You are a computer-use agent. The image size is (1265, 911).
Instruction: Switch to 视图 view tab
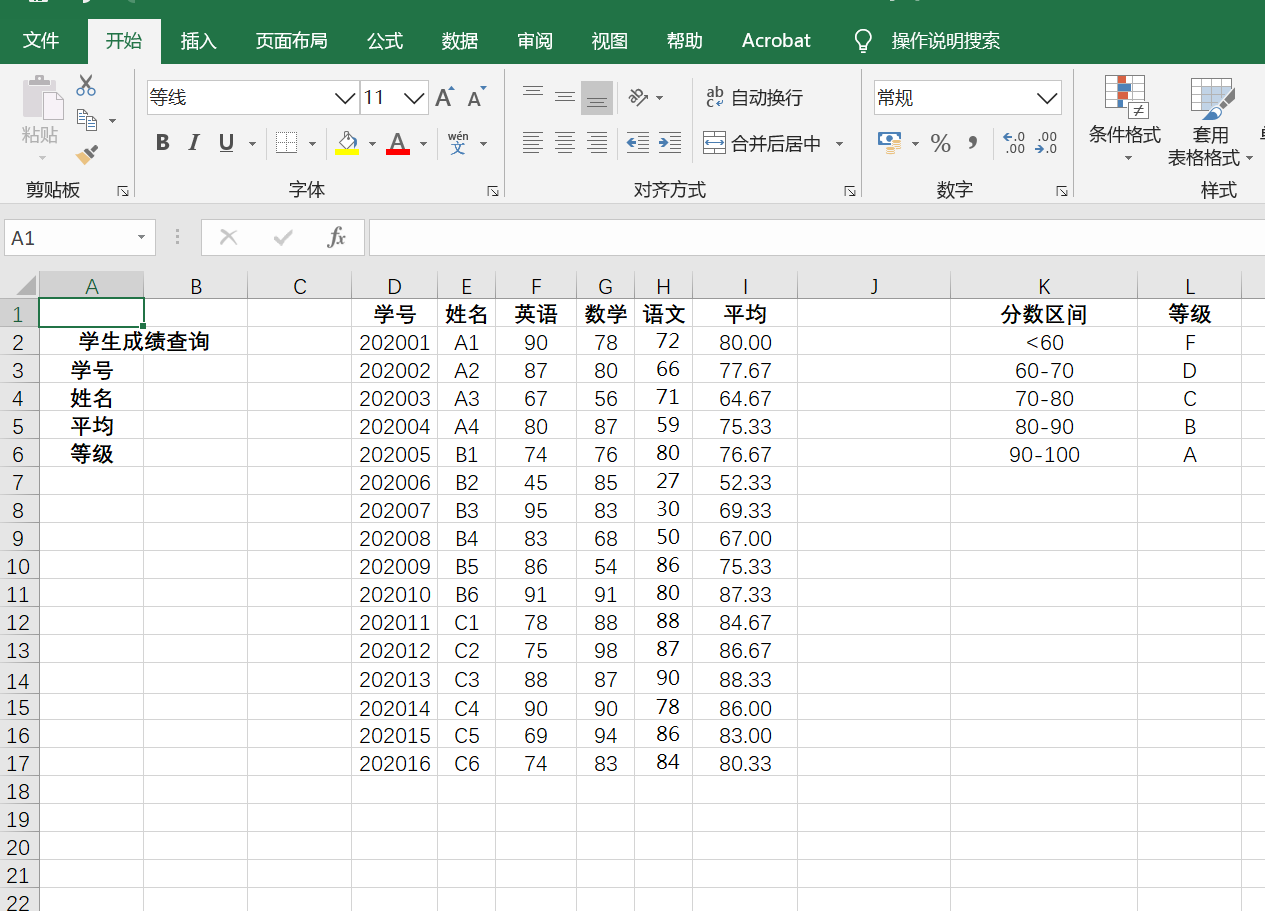610,41
